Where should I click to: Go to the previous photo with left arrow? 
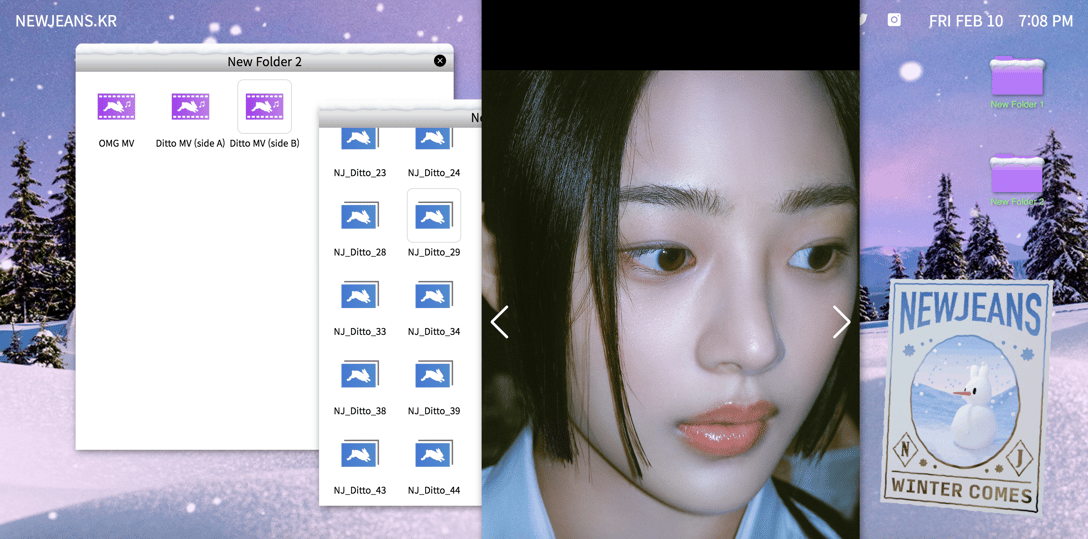[x=500, y=322]
